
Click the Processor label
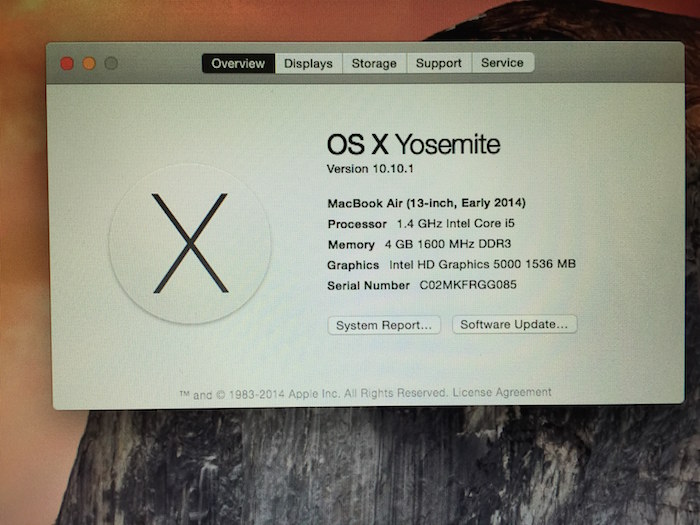click(x=357, y=224)
